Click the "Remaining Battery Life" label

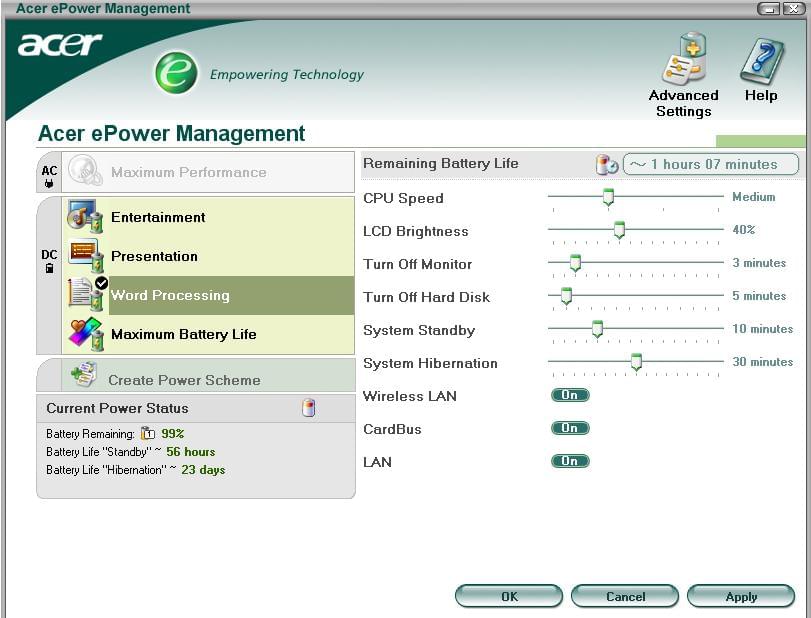(441, 163)
